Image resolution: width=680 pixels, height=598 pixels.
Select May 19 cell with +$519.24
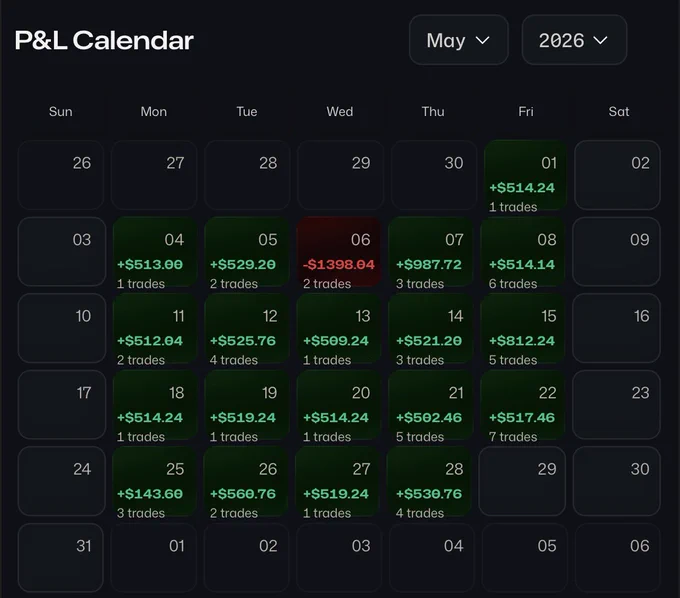pos(247,405)
